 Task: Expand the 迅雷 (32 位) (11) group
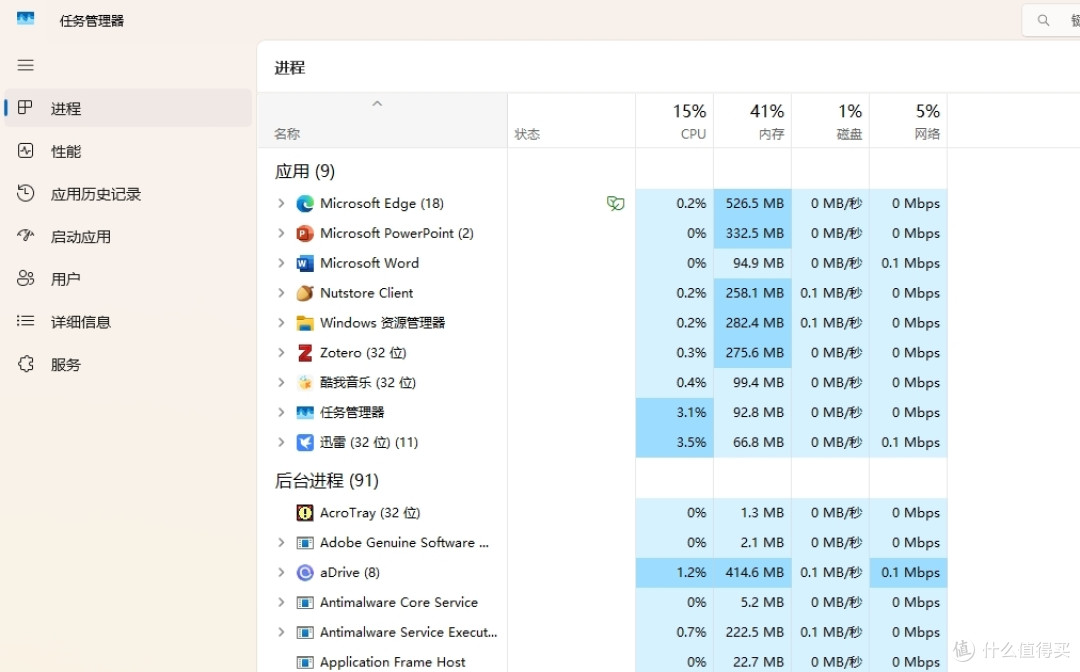281,442
